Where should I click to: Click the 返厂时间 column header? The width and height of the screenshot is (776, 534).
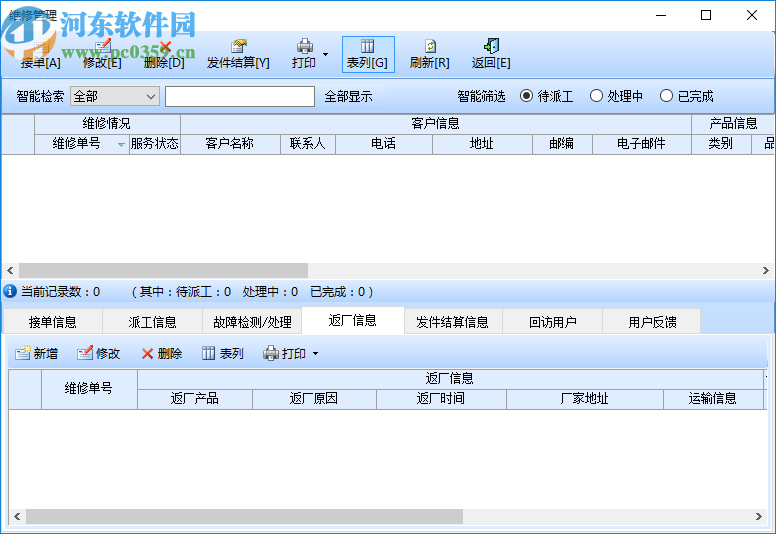(441, 399)
